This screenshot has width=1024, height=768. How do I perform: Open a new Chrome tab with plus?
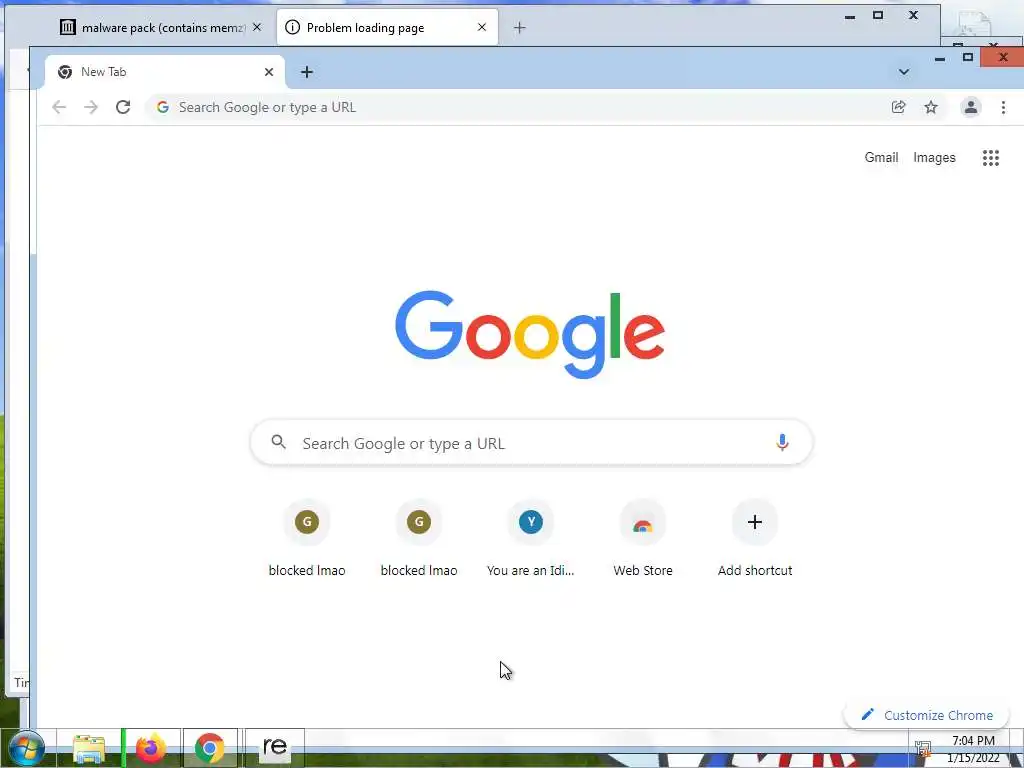[x=307, y=72]
